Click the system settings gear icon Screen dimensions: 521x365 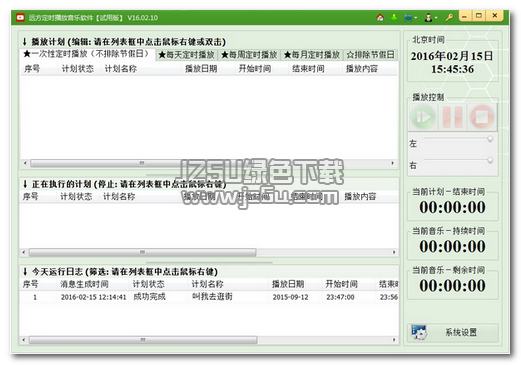[419, 332]
